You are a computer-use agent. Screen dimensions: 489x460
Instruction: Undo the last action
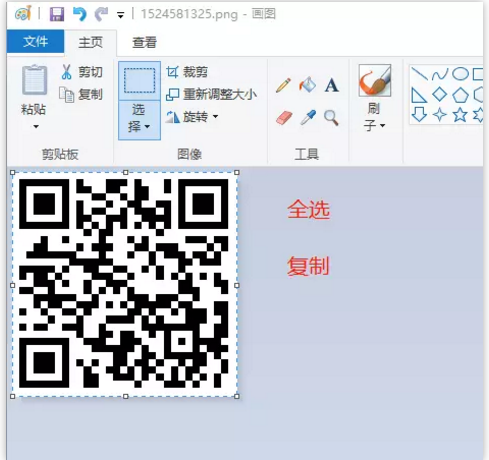tap(79, 14)
